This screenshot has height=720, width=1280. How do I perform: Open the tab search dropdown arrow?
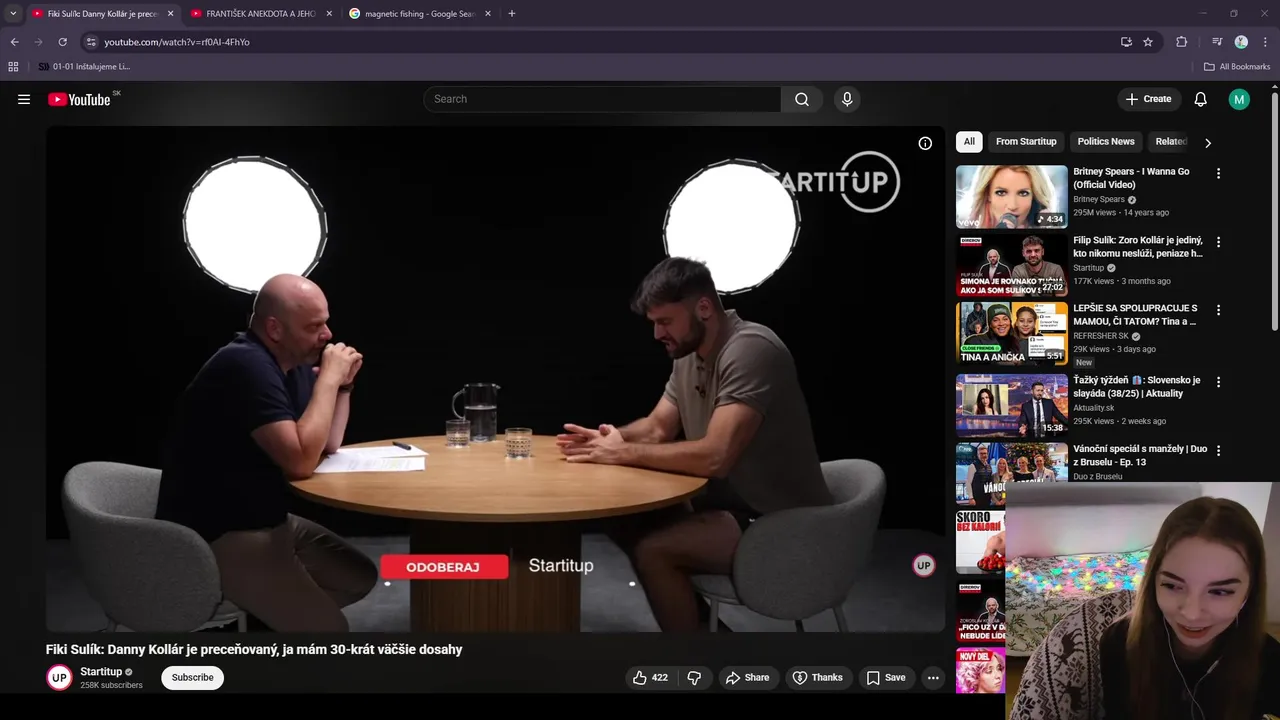[x=13, y=14]
